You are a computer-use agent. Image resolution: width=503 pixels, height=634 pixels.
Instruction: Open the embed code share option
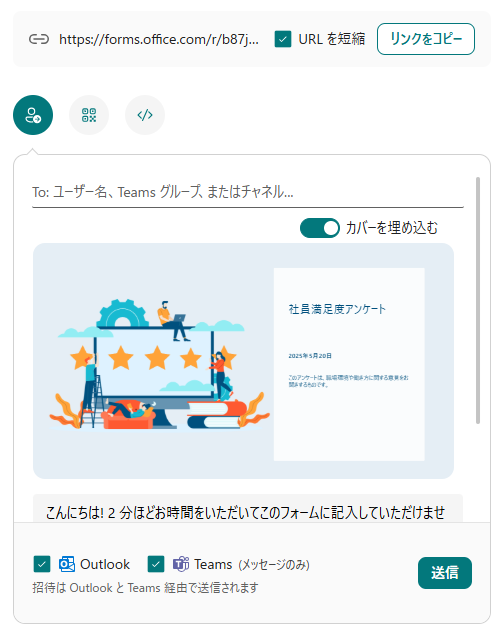pos(145,115)
